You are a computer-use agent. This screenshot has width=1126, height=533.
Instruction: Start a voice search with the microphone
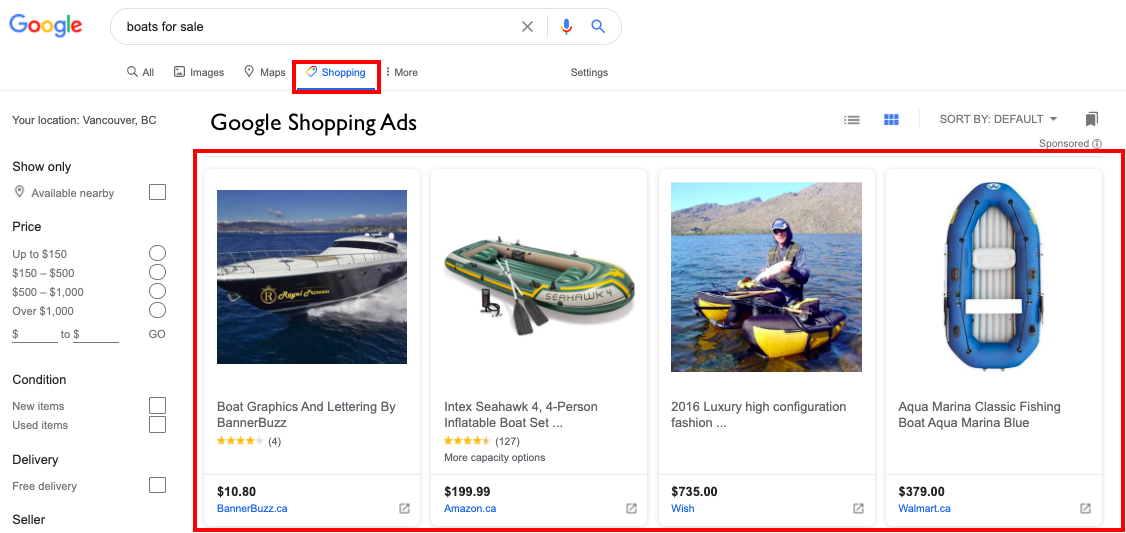tap(567, 27)
